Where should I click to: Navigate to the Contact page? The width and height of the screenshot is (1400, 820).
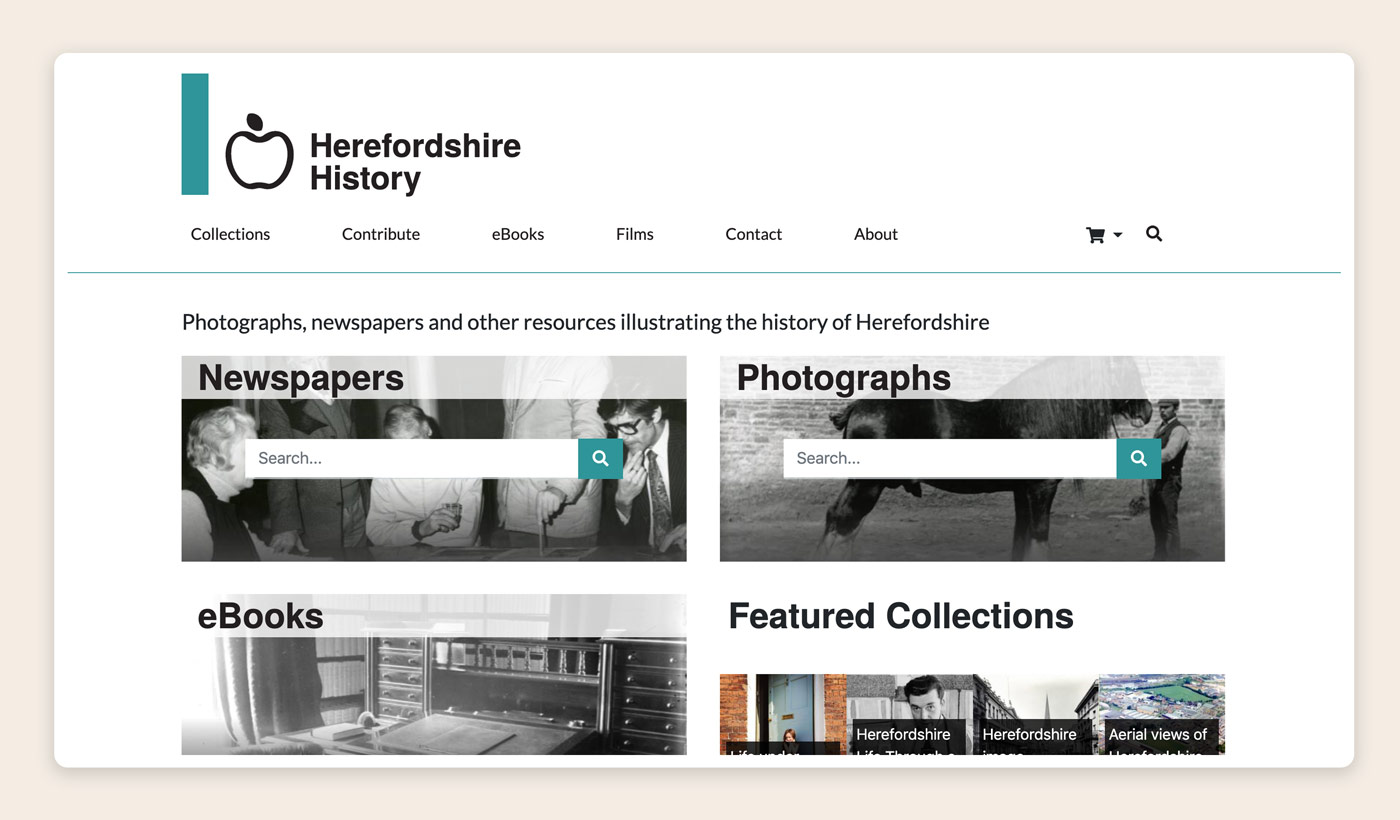754,234
